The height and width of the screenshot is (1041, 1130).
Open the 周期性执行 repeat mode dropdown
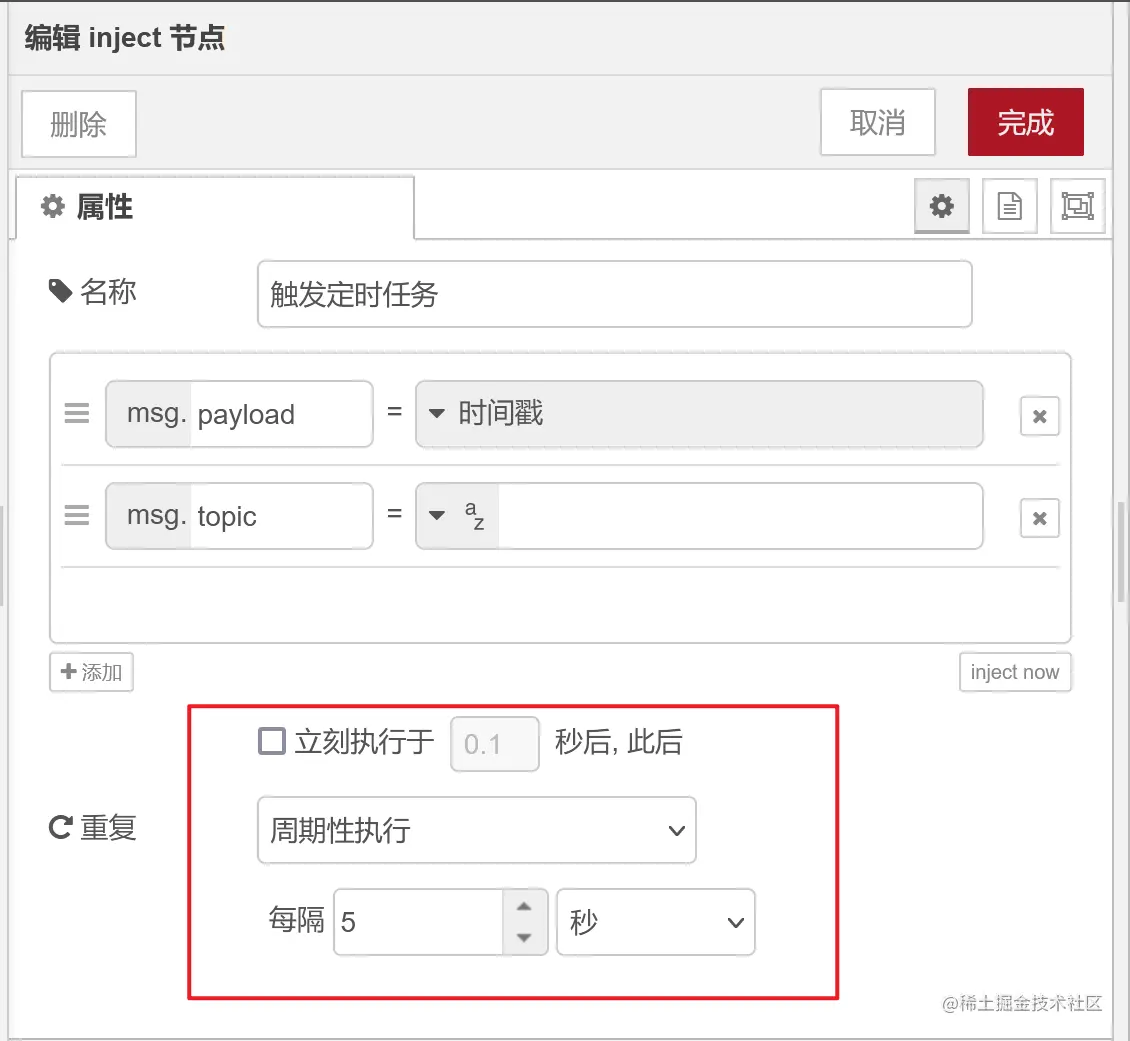[x=476, y=830]
